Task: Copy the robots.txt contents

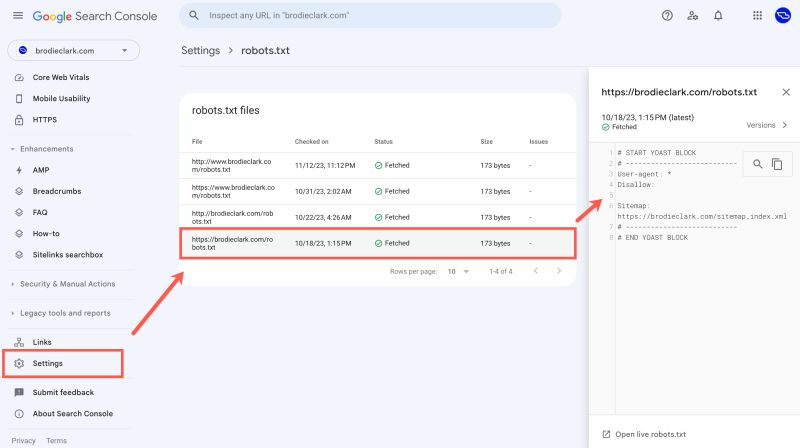Action: [777, 164]
